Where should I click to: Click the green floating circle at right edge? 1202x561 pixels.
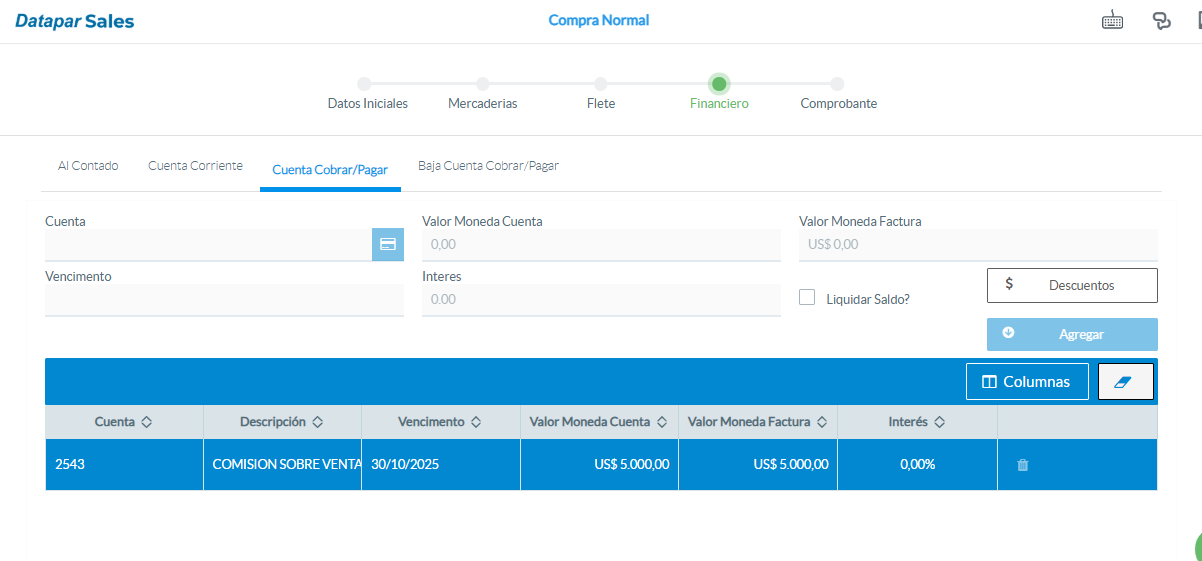(x=1198, y=547)
